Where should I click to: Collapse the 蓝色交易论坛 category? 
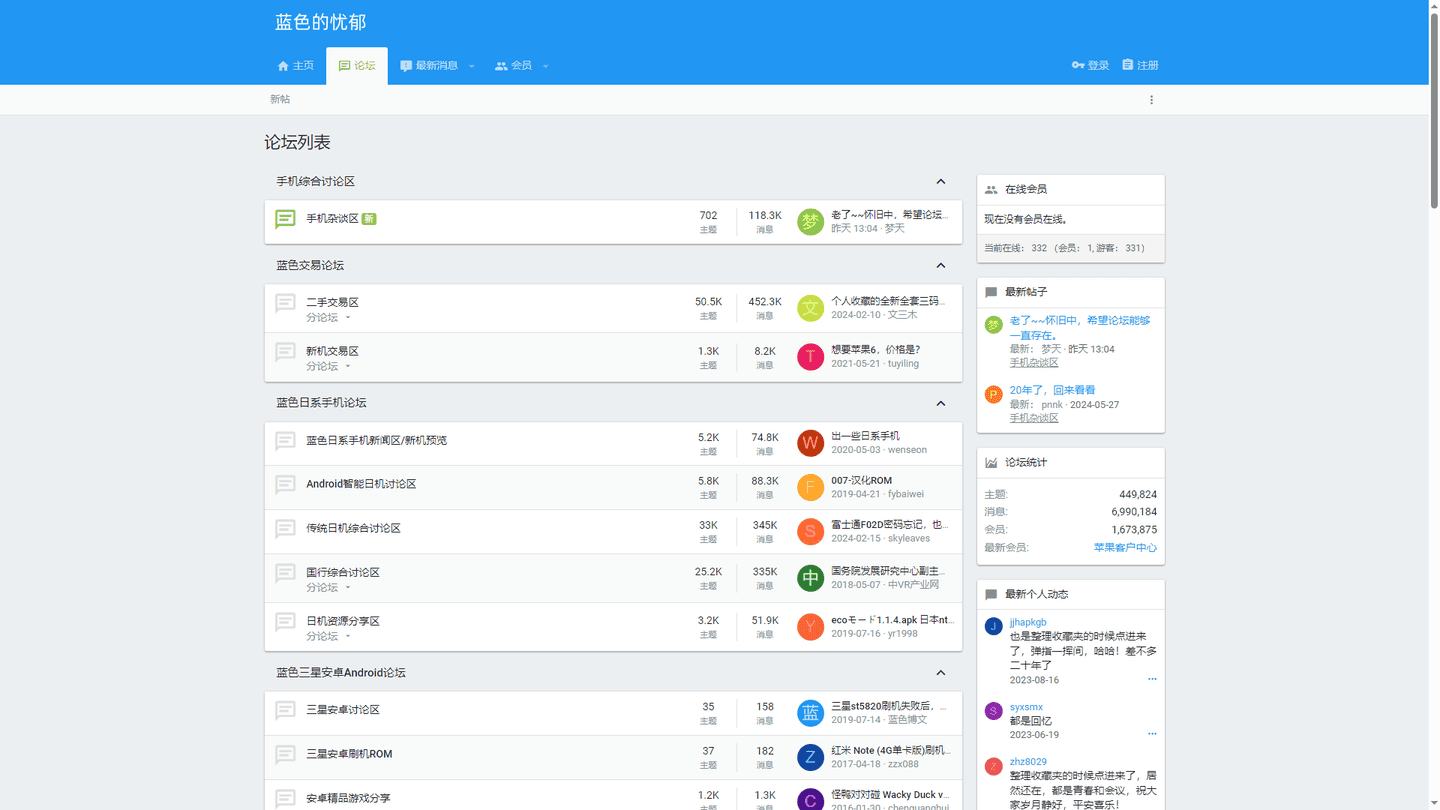[940, 266]
